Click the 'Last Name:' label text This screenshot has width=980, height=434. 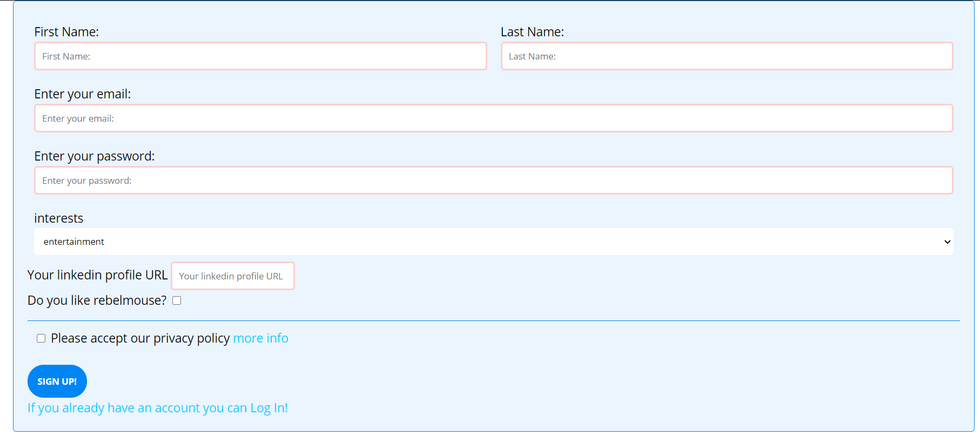pyautogui.click(x=532, y=32)
